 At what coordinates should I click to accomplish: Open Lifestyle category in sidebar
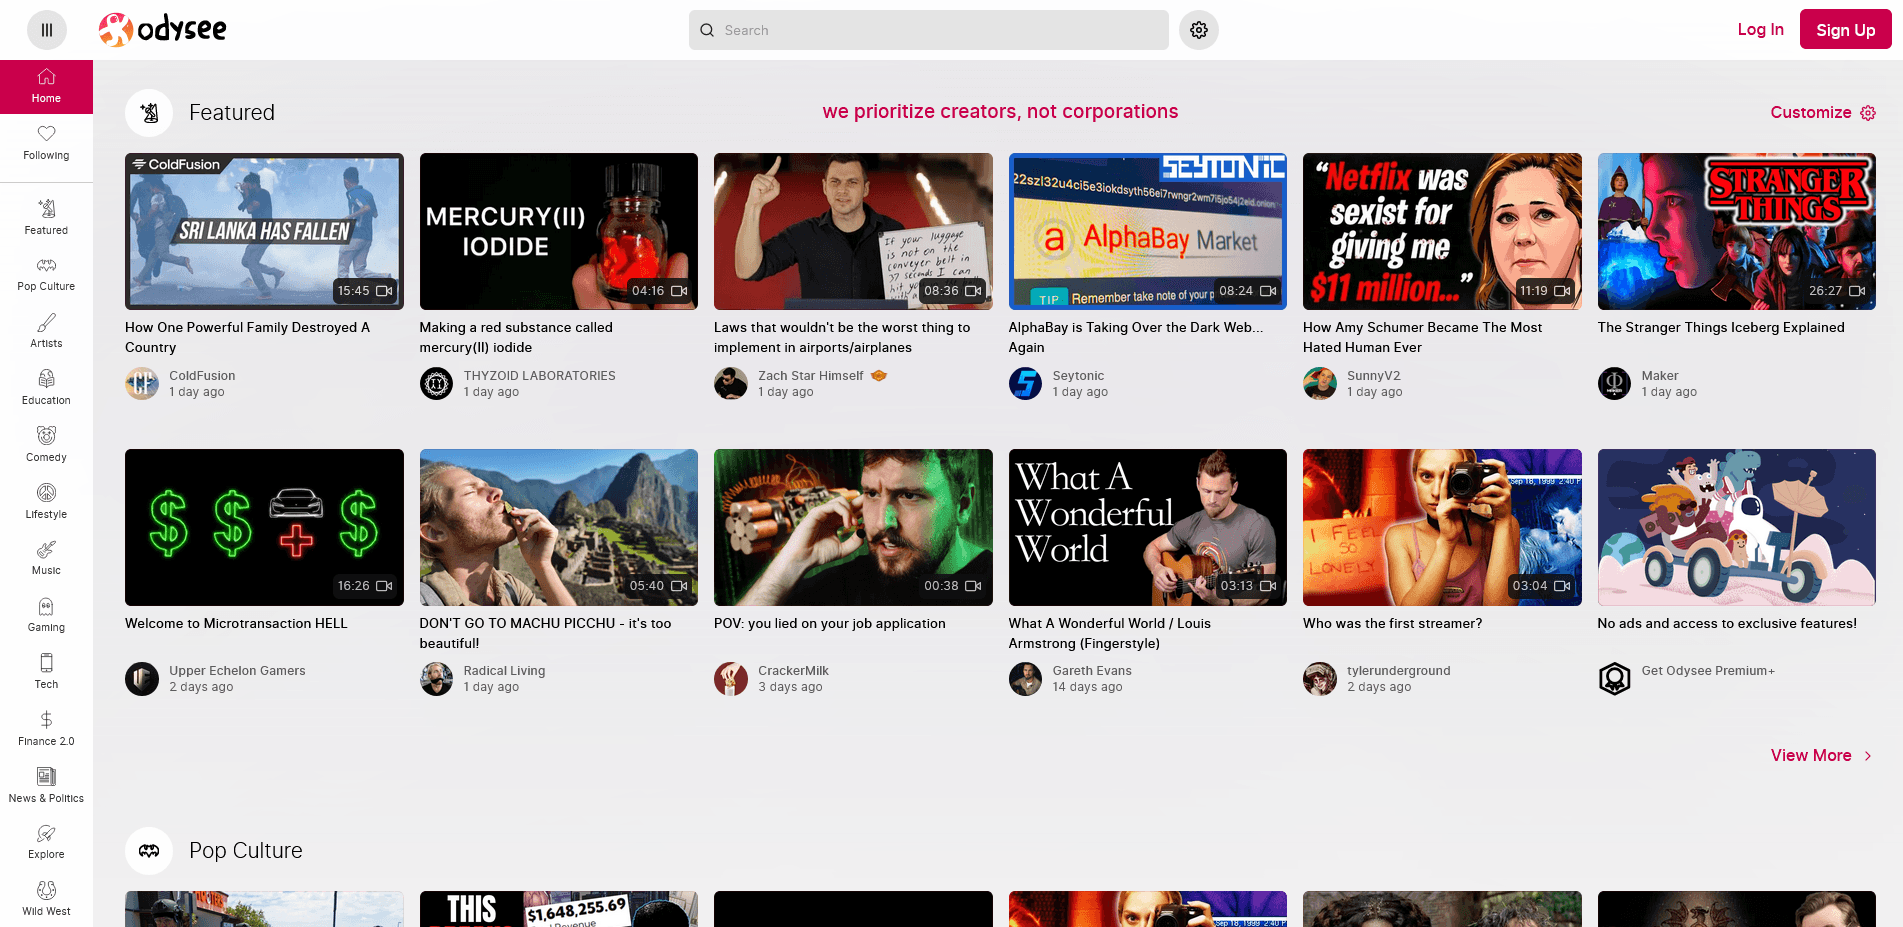point(46,501)
